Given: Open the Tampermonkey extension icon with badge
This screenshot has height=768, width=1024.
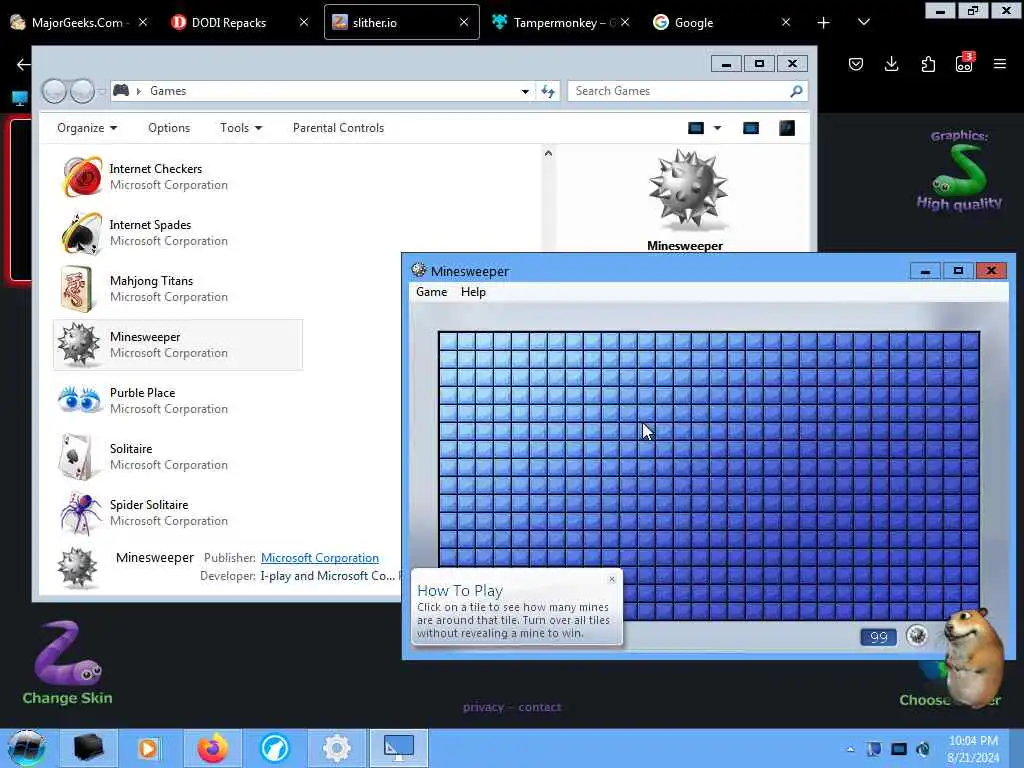Looking at the screenshot, I should click(x=964, y=63).
